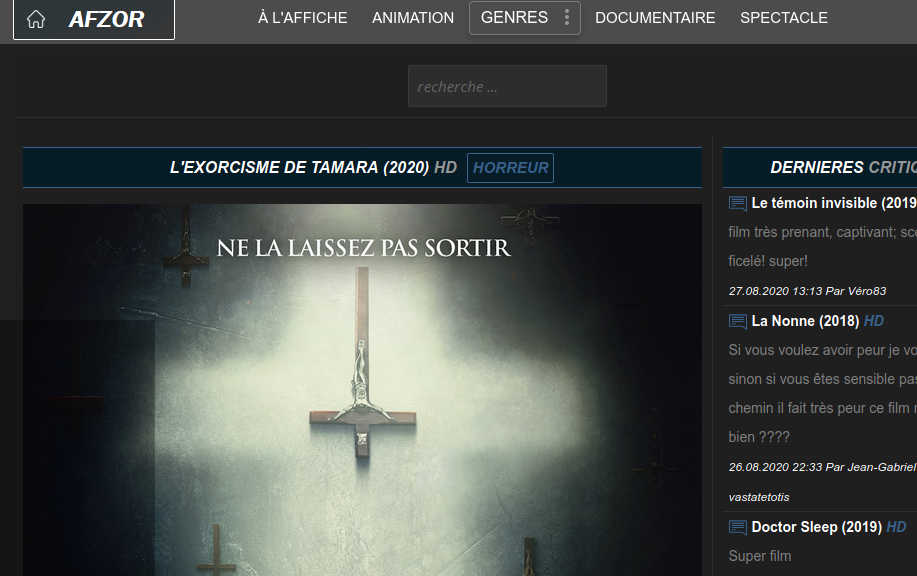
Task: Click comment icon beside Le témoin invisible
Action: click(x=737, y=204)
